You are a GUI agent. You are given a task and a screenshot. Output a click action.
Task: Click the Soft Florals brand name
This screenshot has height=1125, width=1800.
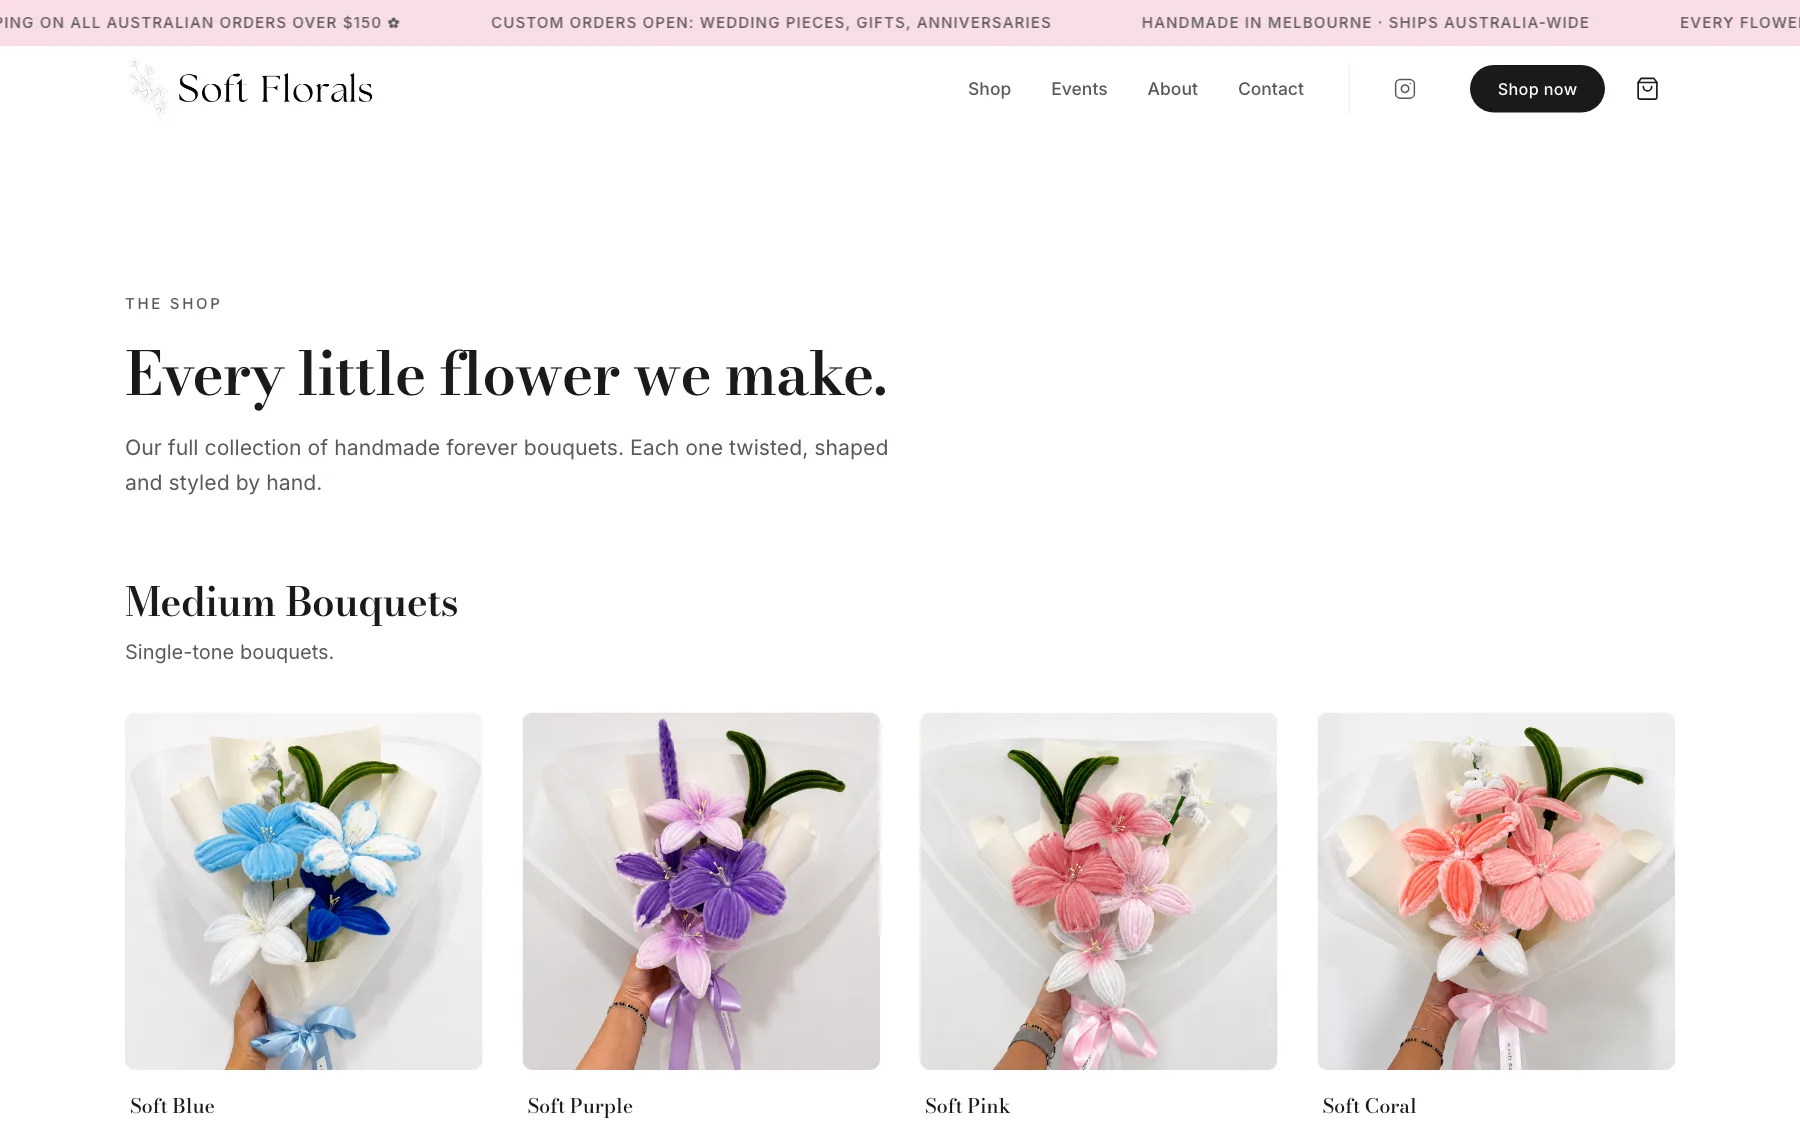click(275, 89)
